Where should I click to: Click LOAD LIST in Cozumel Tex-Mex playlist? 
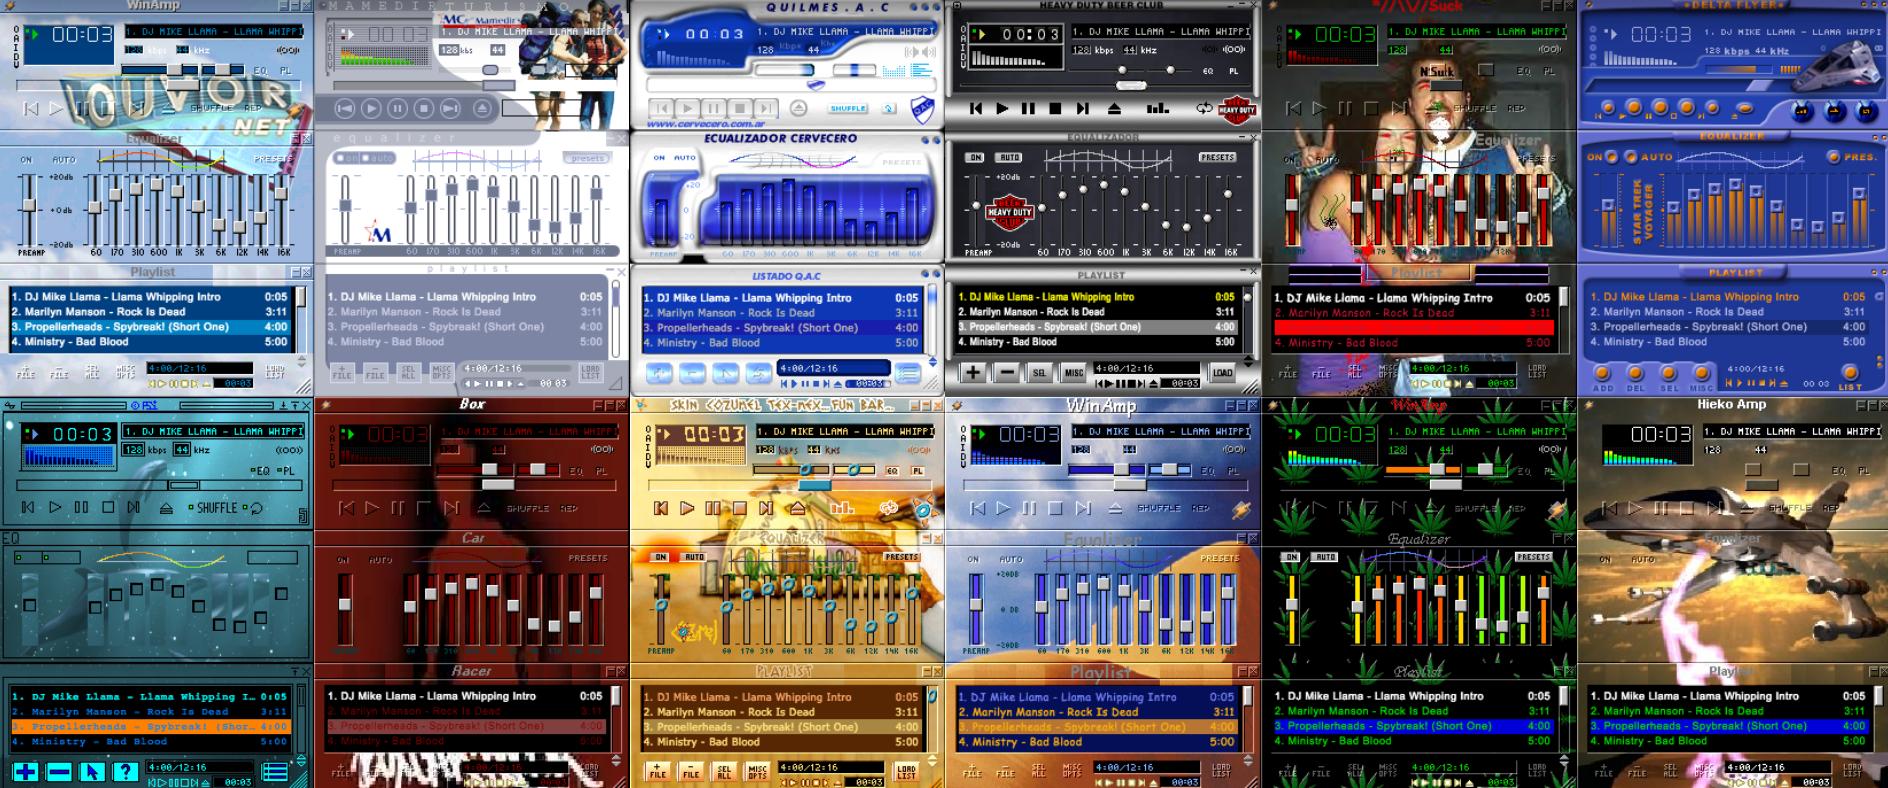click(906, 772)
